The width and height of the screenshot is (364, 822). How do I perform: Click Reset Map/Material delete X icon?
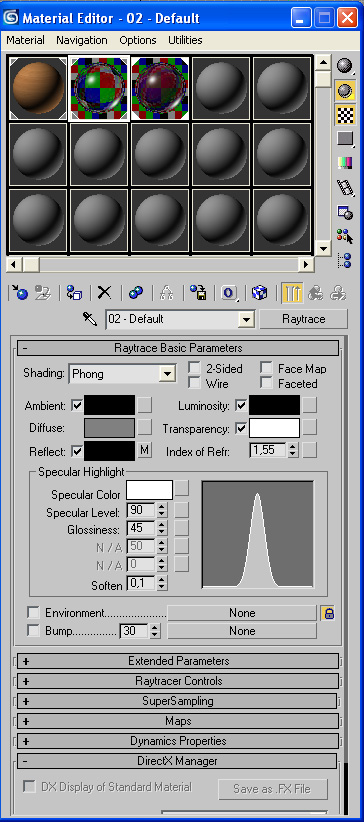[x=105, y=293]
